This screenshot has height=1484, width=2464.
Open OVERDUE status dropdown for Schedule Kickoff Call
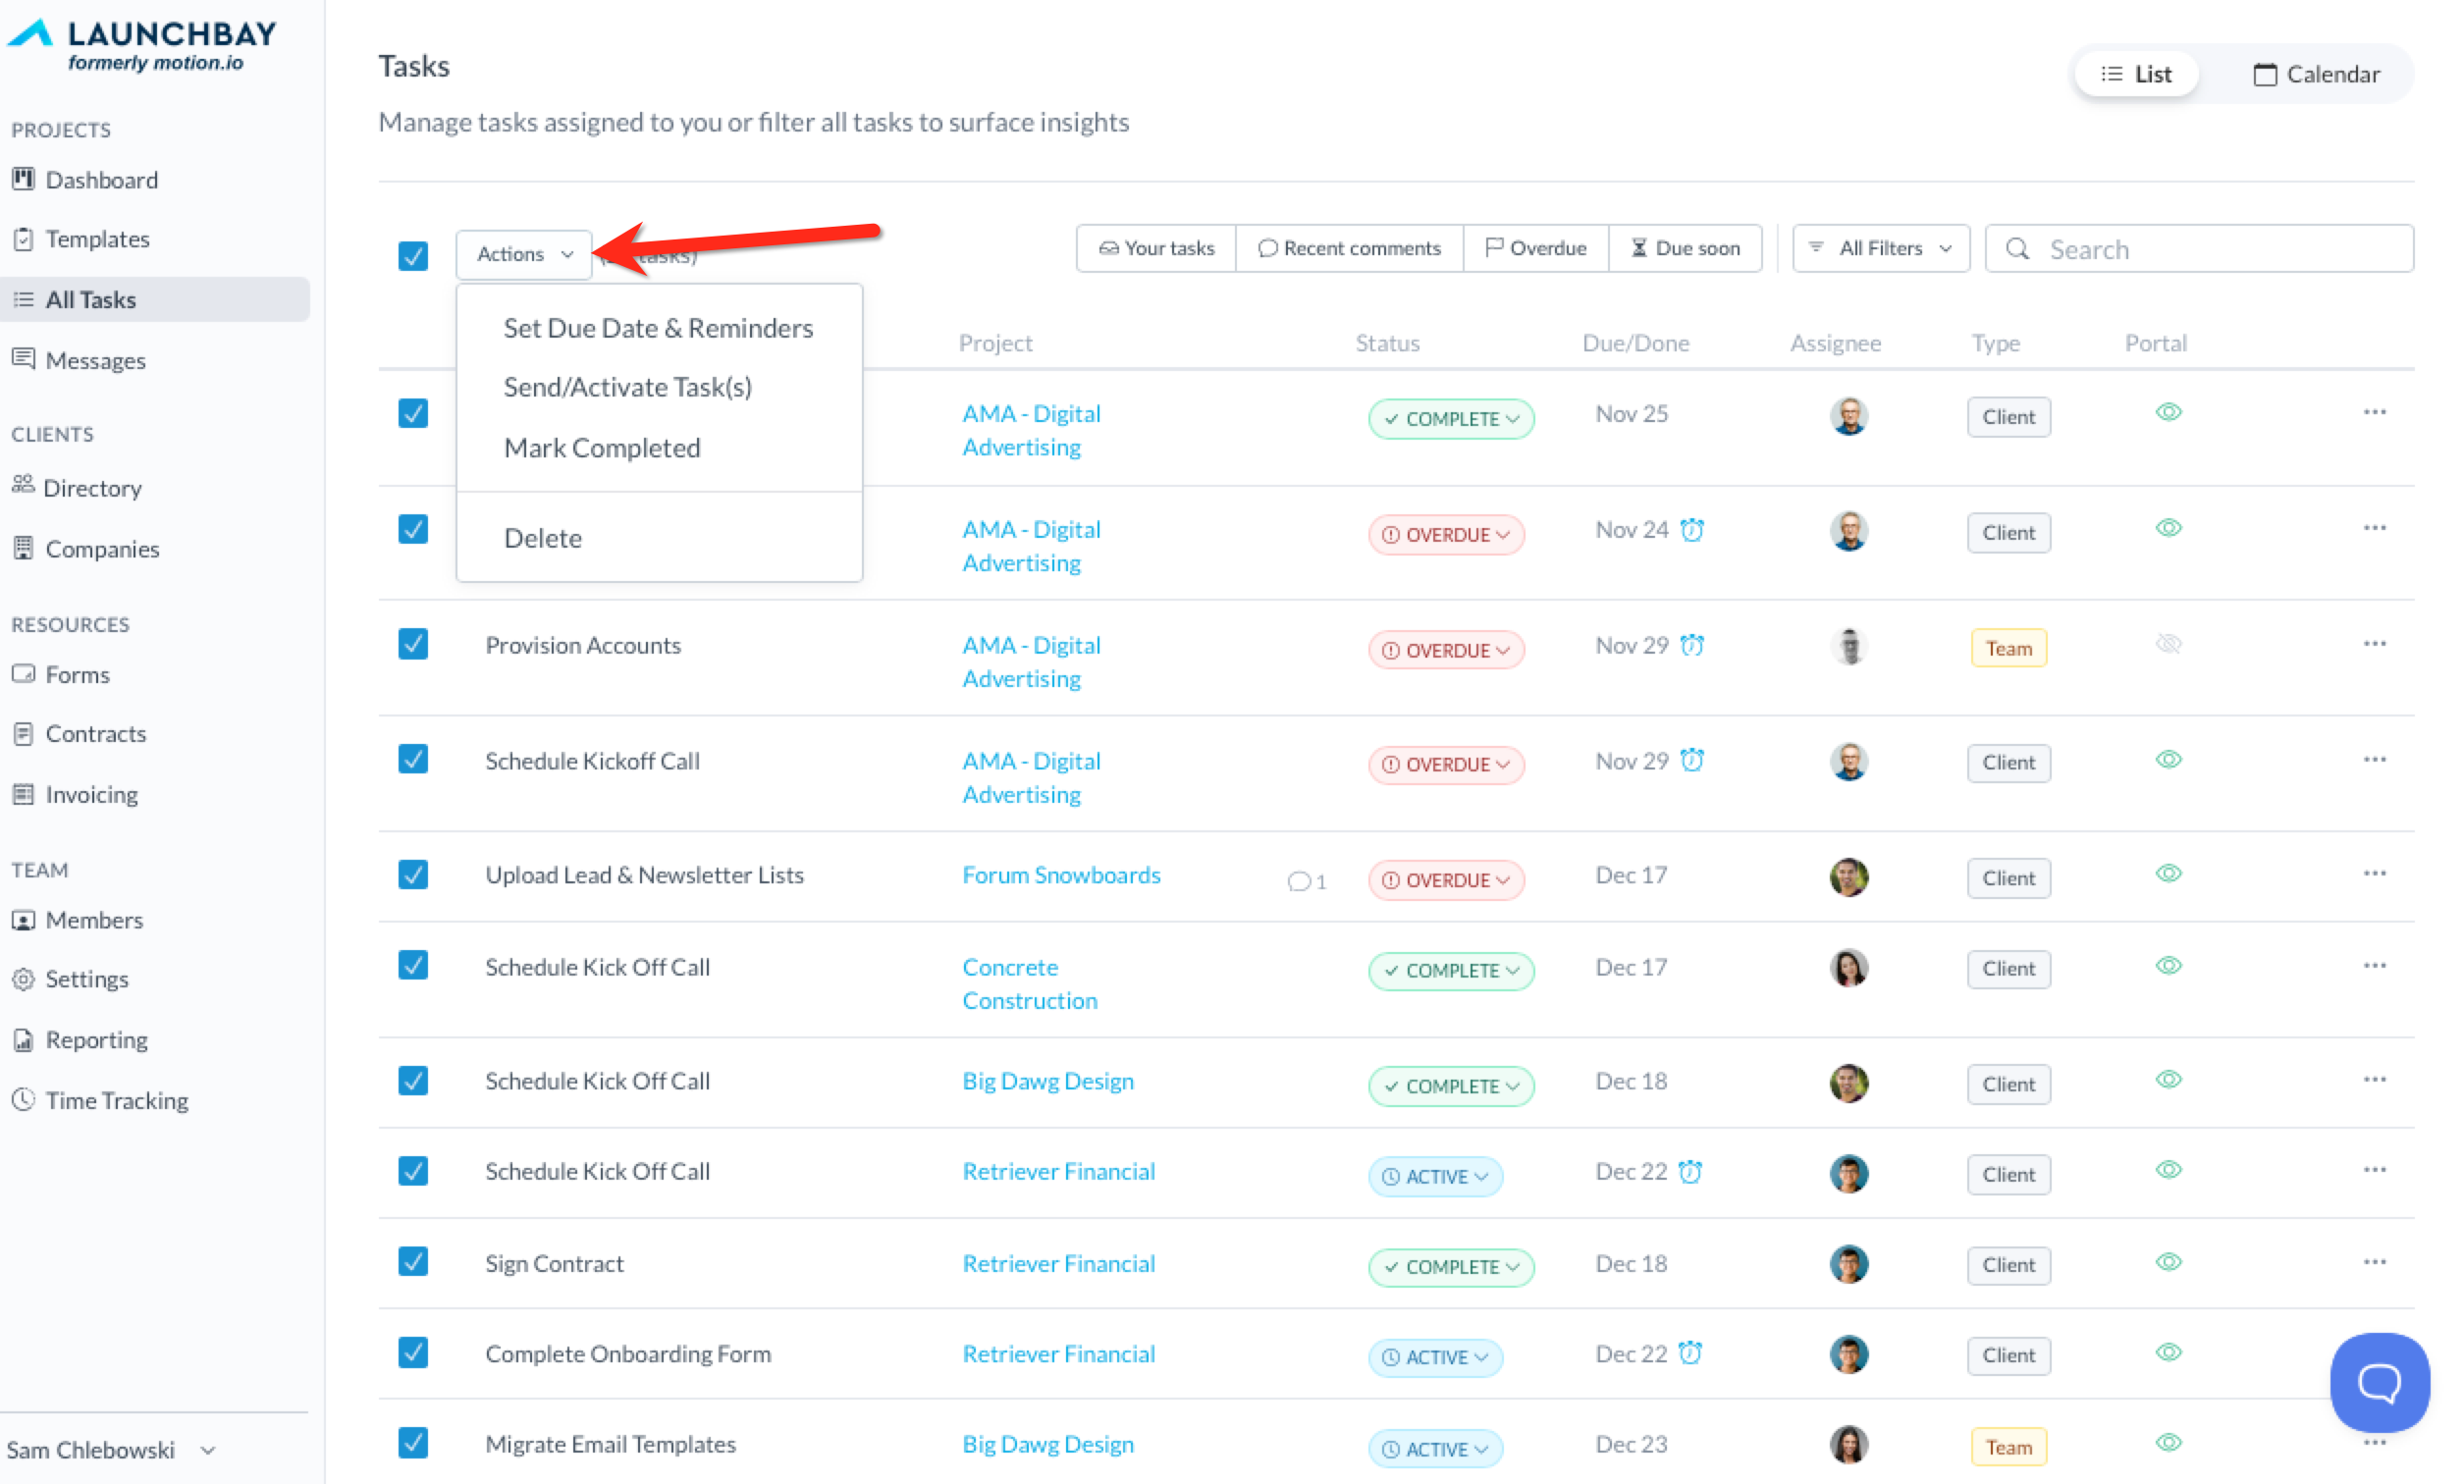point(1446,765)
